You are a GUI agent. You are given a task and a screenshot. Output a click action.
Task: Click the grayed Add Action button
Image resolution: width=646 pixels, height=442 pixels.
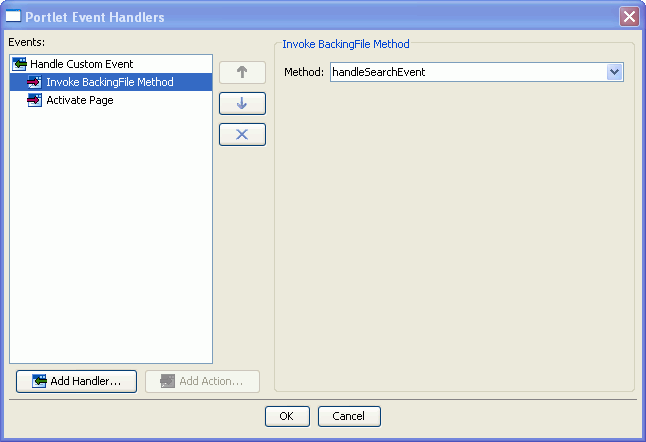[202, 381]
